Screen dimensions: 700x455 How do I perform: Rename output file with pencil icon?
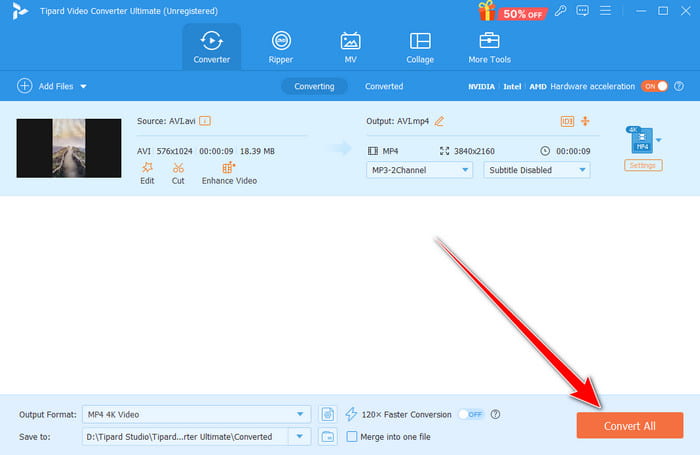pos(439,121)
